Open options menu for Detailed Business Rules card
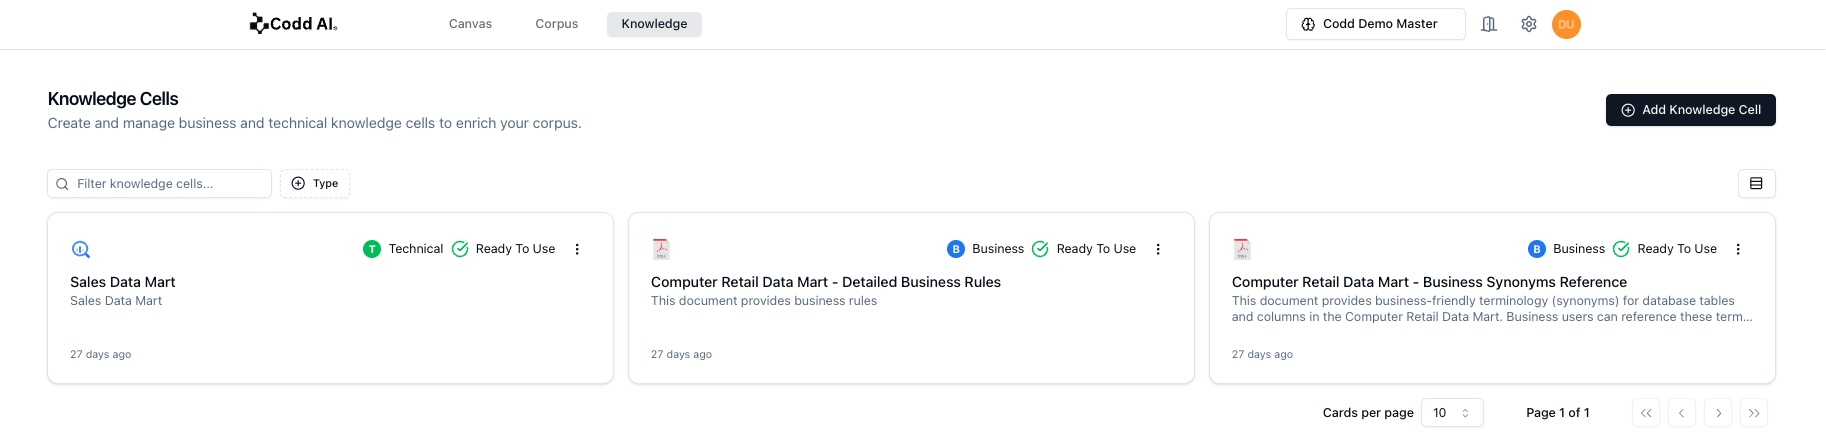Image resolution: width=1826 pixels, height=441 pixels. (1158, 249)
